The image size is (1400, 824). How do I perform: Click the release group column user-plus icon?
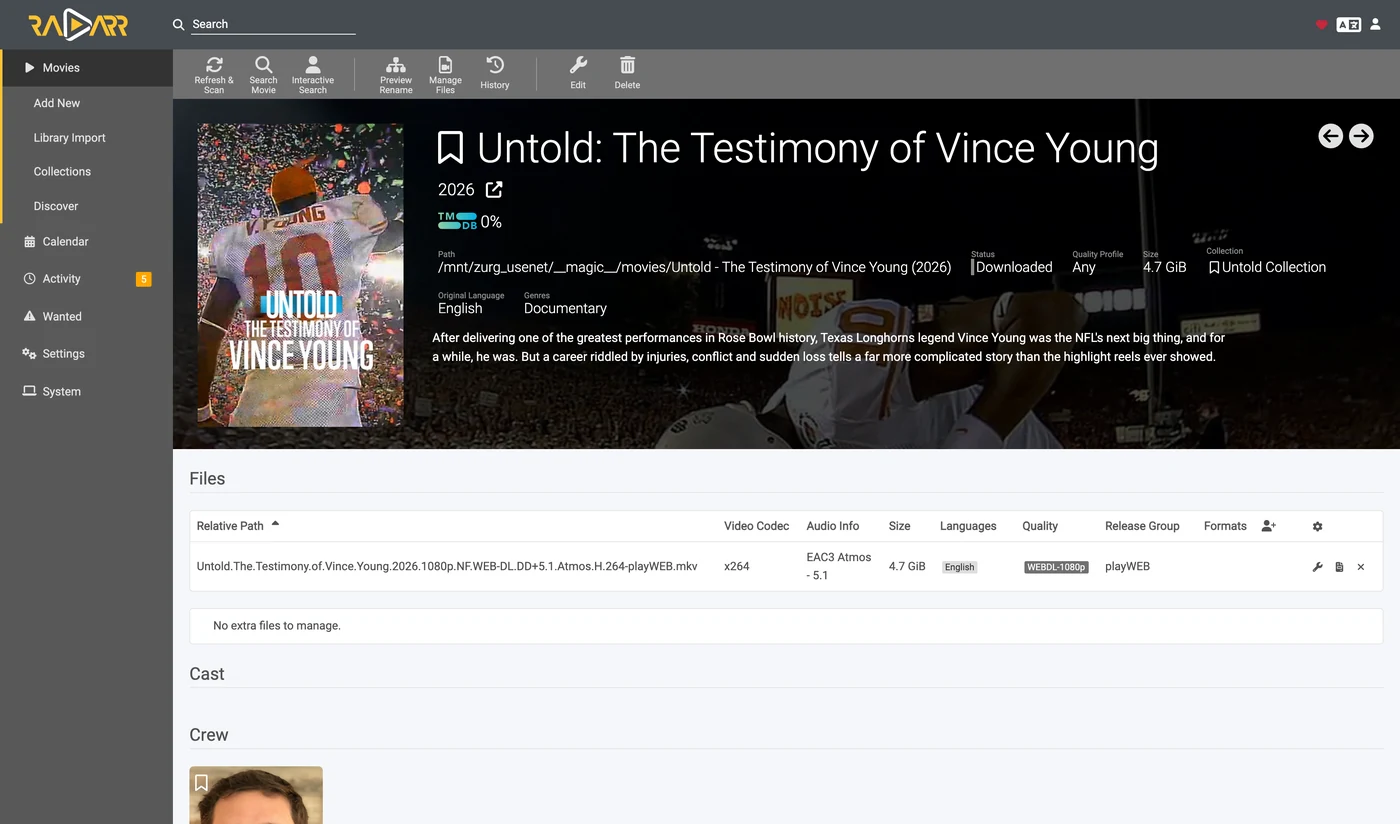pyautogui.click(x=1268, y=526)
